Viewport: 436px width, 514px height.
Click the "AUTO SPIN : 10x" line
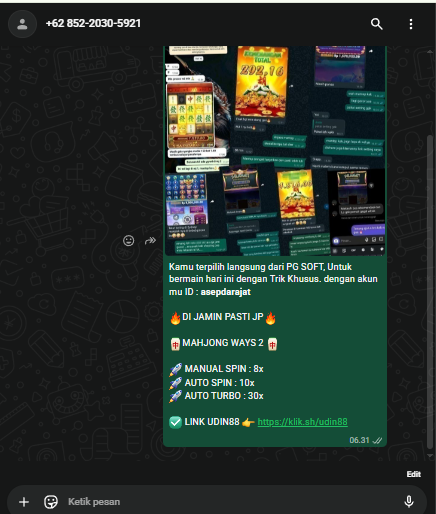(x=219, y=383)
